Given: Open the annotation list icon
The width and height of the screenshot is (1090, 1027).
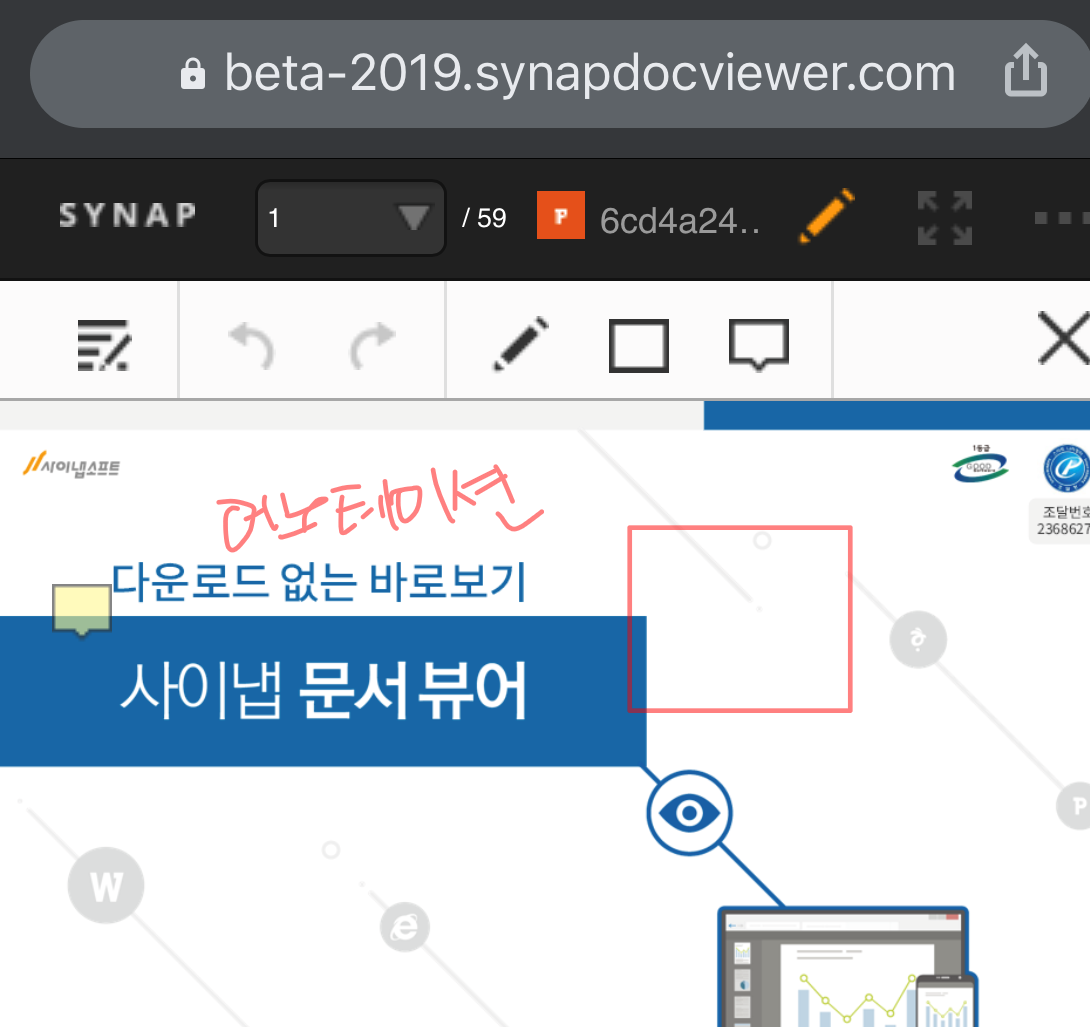Looking at the screenshot, I should point(104,345).
